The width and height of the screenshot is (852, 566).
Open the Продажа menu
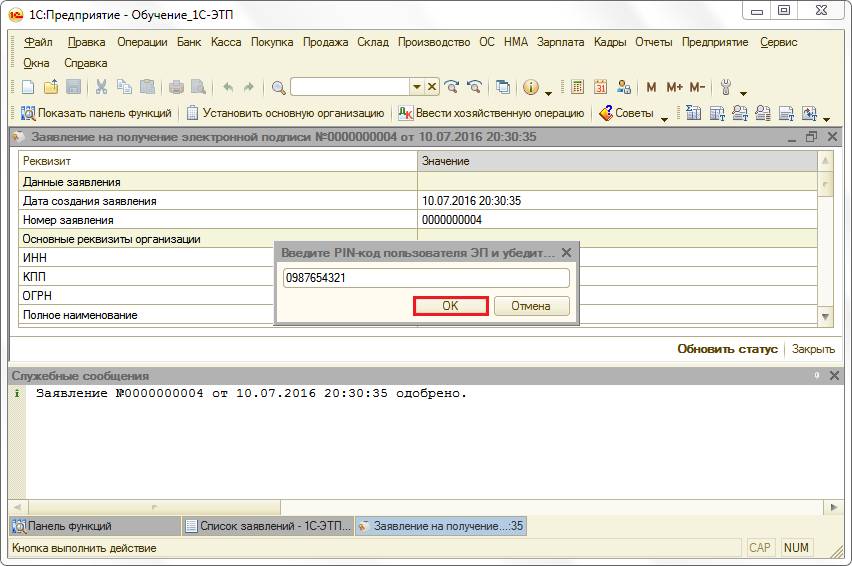click(325, 42)
